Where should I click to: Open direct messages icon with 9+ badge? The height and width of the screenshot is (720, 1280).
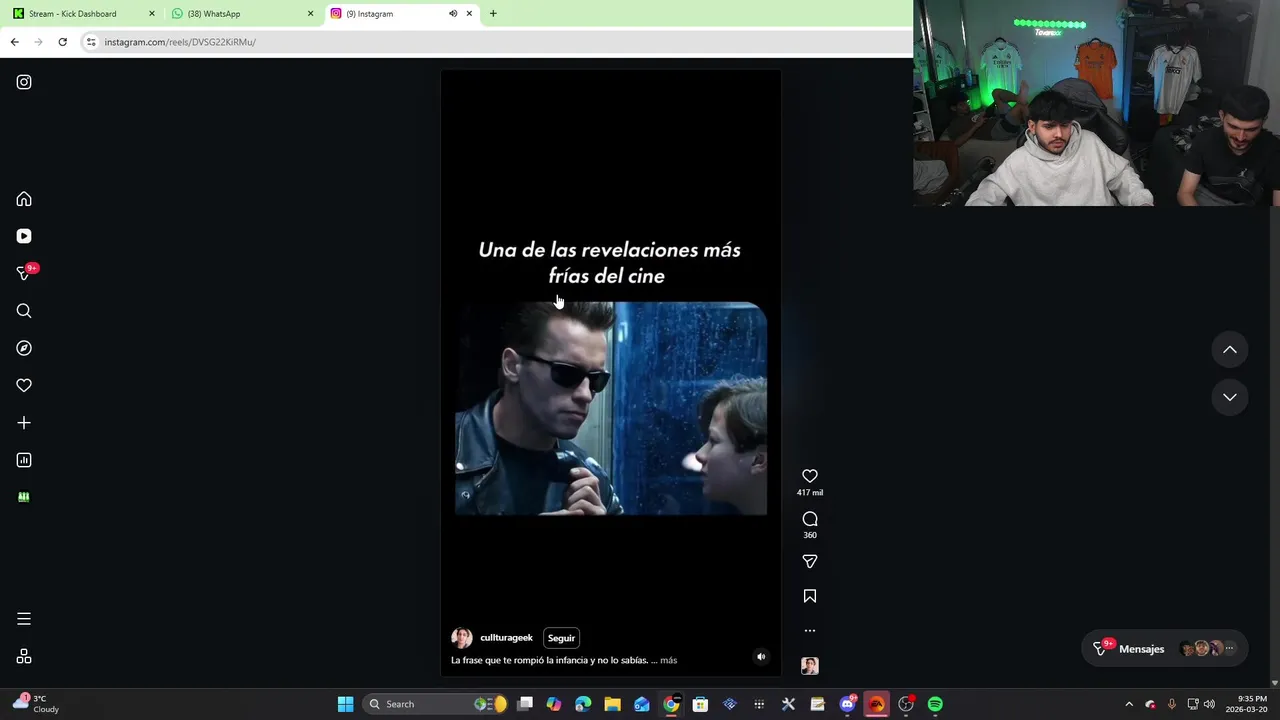[25, 273]
